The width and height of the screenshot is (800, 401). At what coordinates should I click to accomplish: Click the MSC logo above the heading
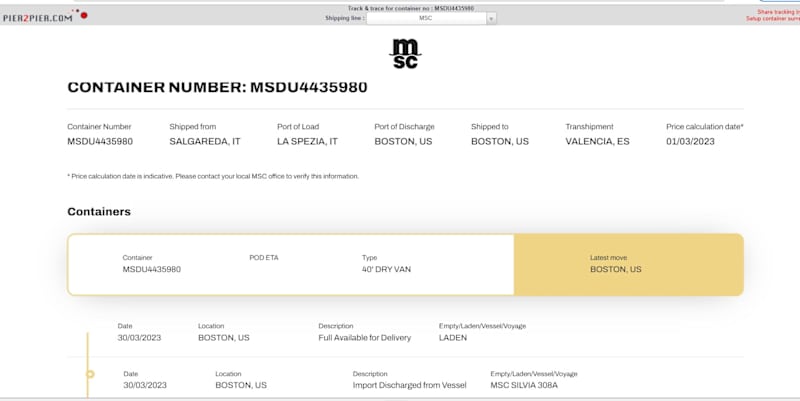406,54
